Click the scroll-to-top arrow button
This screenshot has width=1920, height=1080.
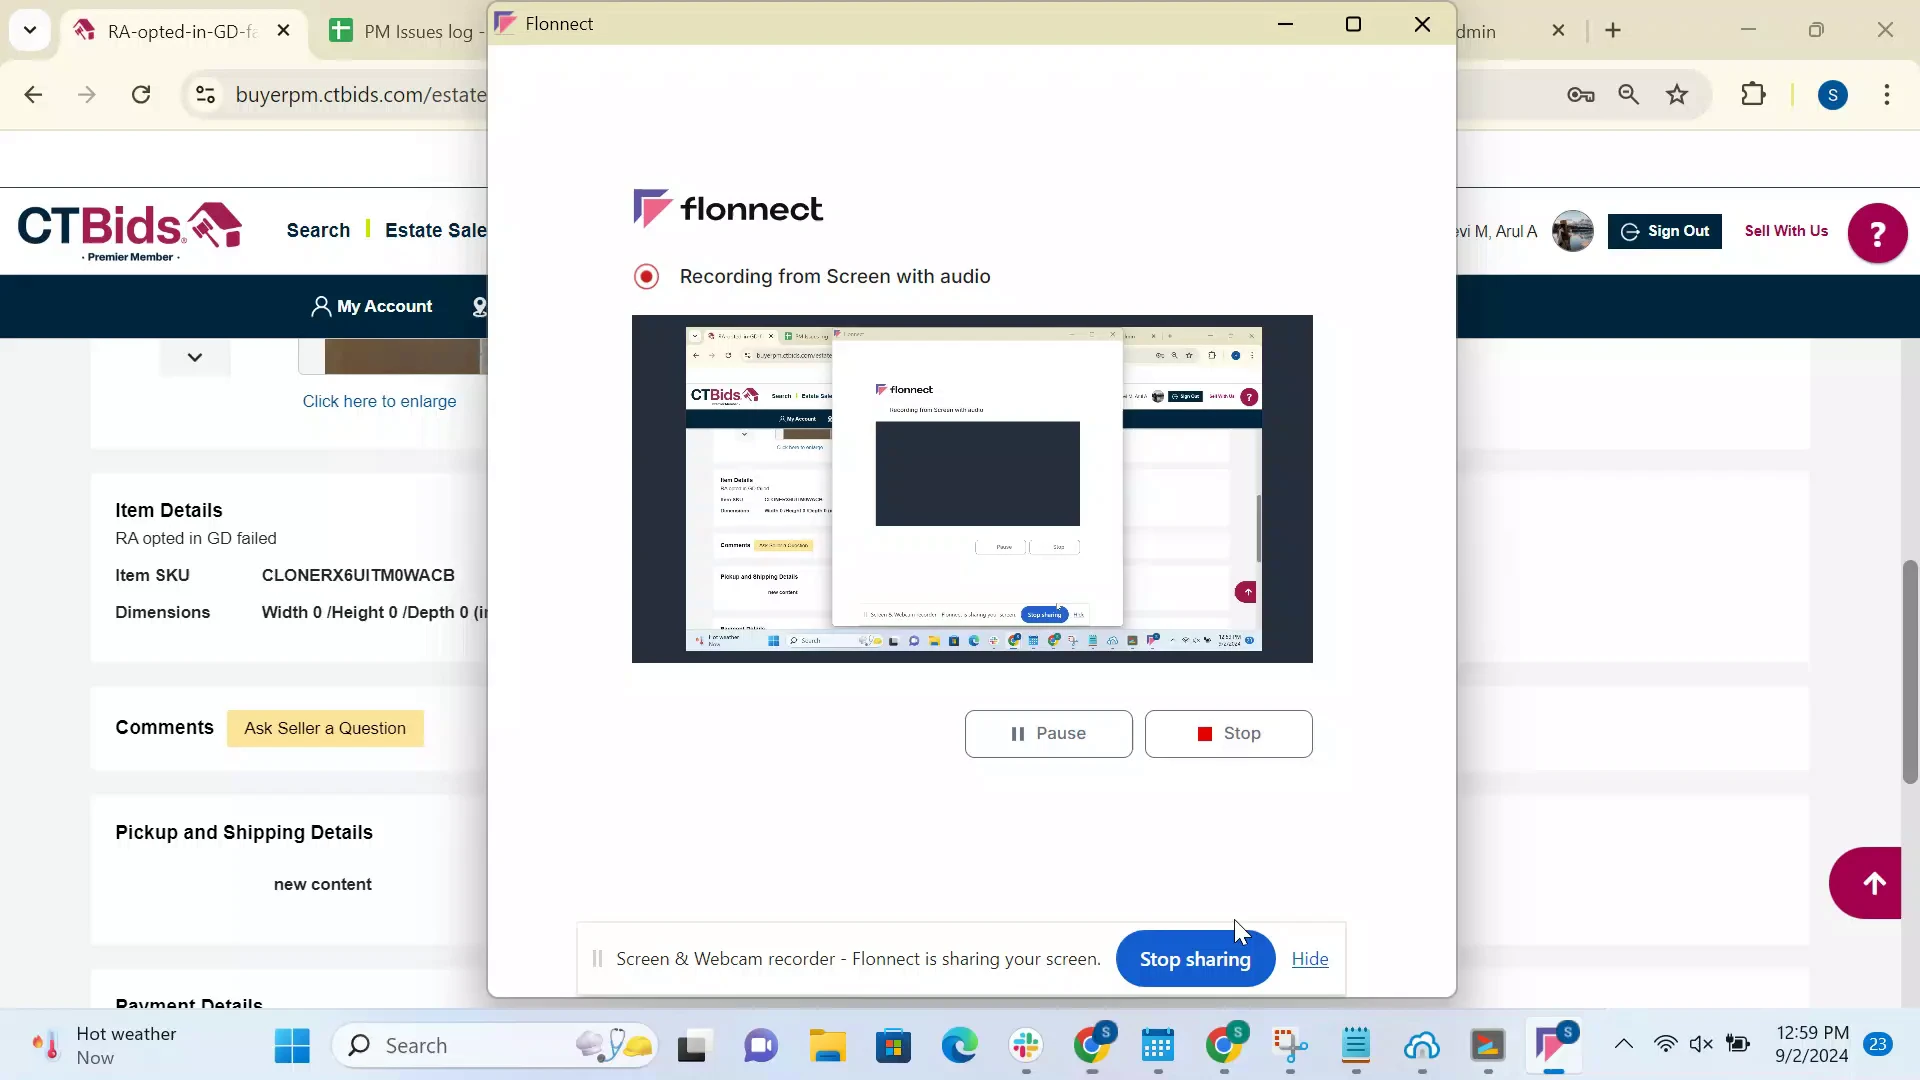click(x=1867, y=883)
